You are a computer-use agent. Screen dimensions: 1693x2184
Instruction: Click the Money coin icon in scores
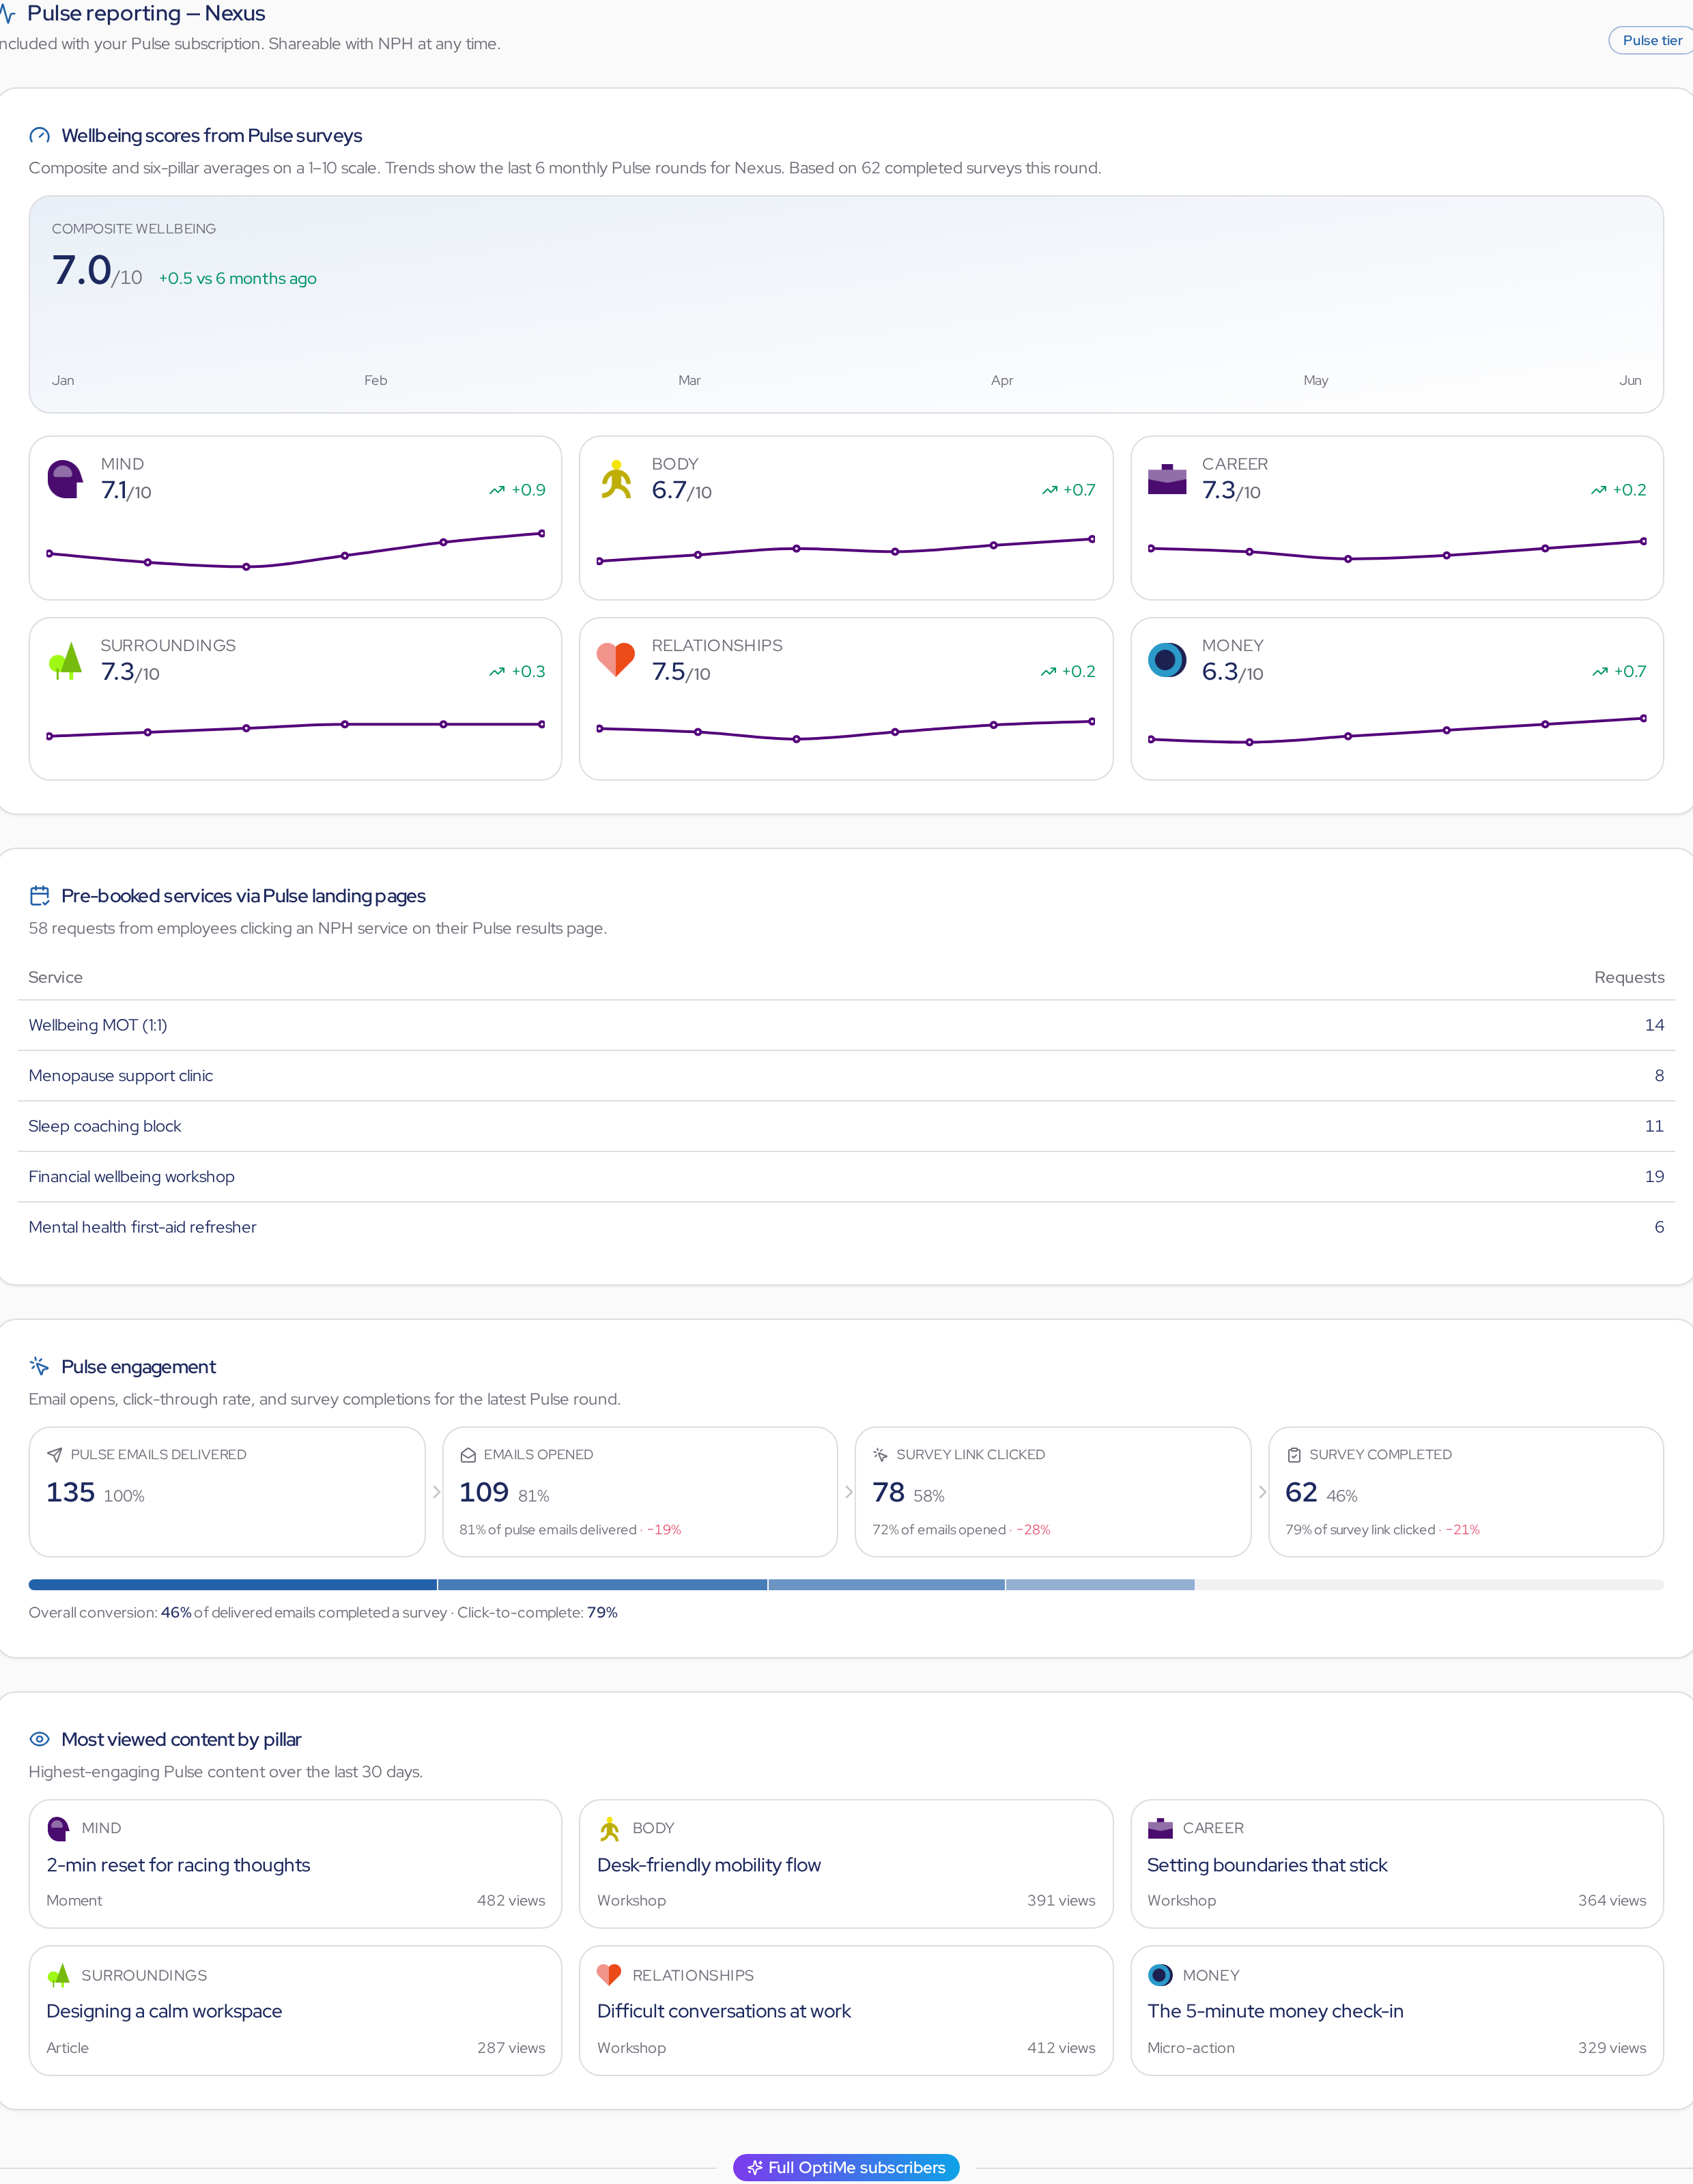(1167, 660)
